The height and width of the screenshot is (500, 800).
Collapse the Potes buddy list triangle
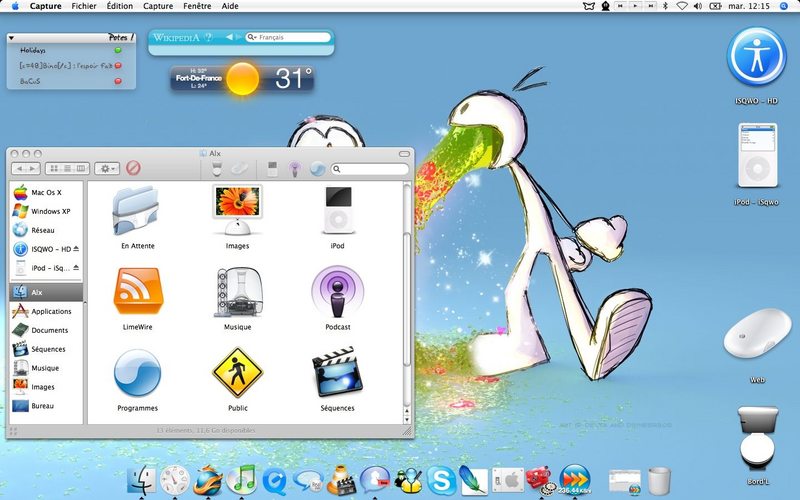[x=11, y=38]
